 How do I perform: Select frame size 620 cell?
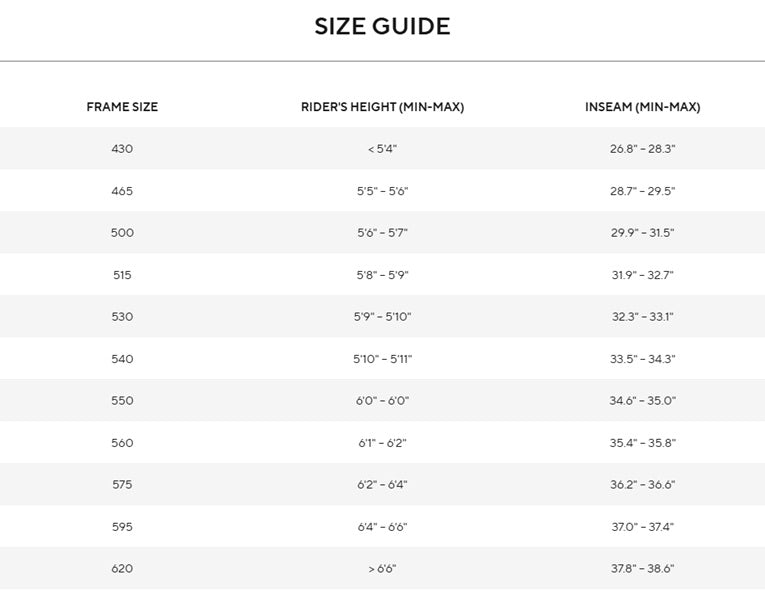(122, 568)
